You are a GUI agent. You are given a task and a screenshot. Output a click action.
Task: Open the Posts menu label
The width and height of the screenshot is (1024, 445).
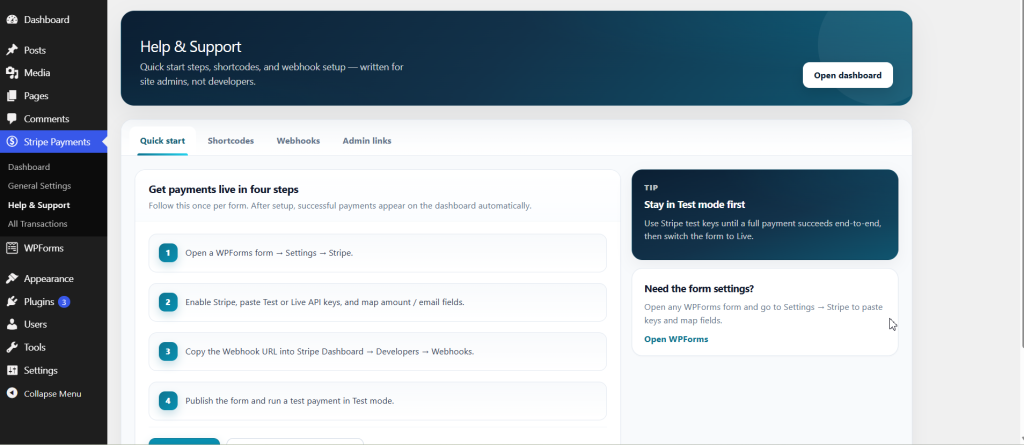click(35, 50)
